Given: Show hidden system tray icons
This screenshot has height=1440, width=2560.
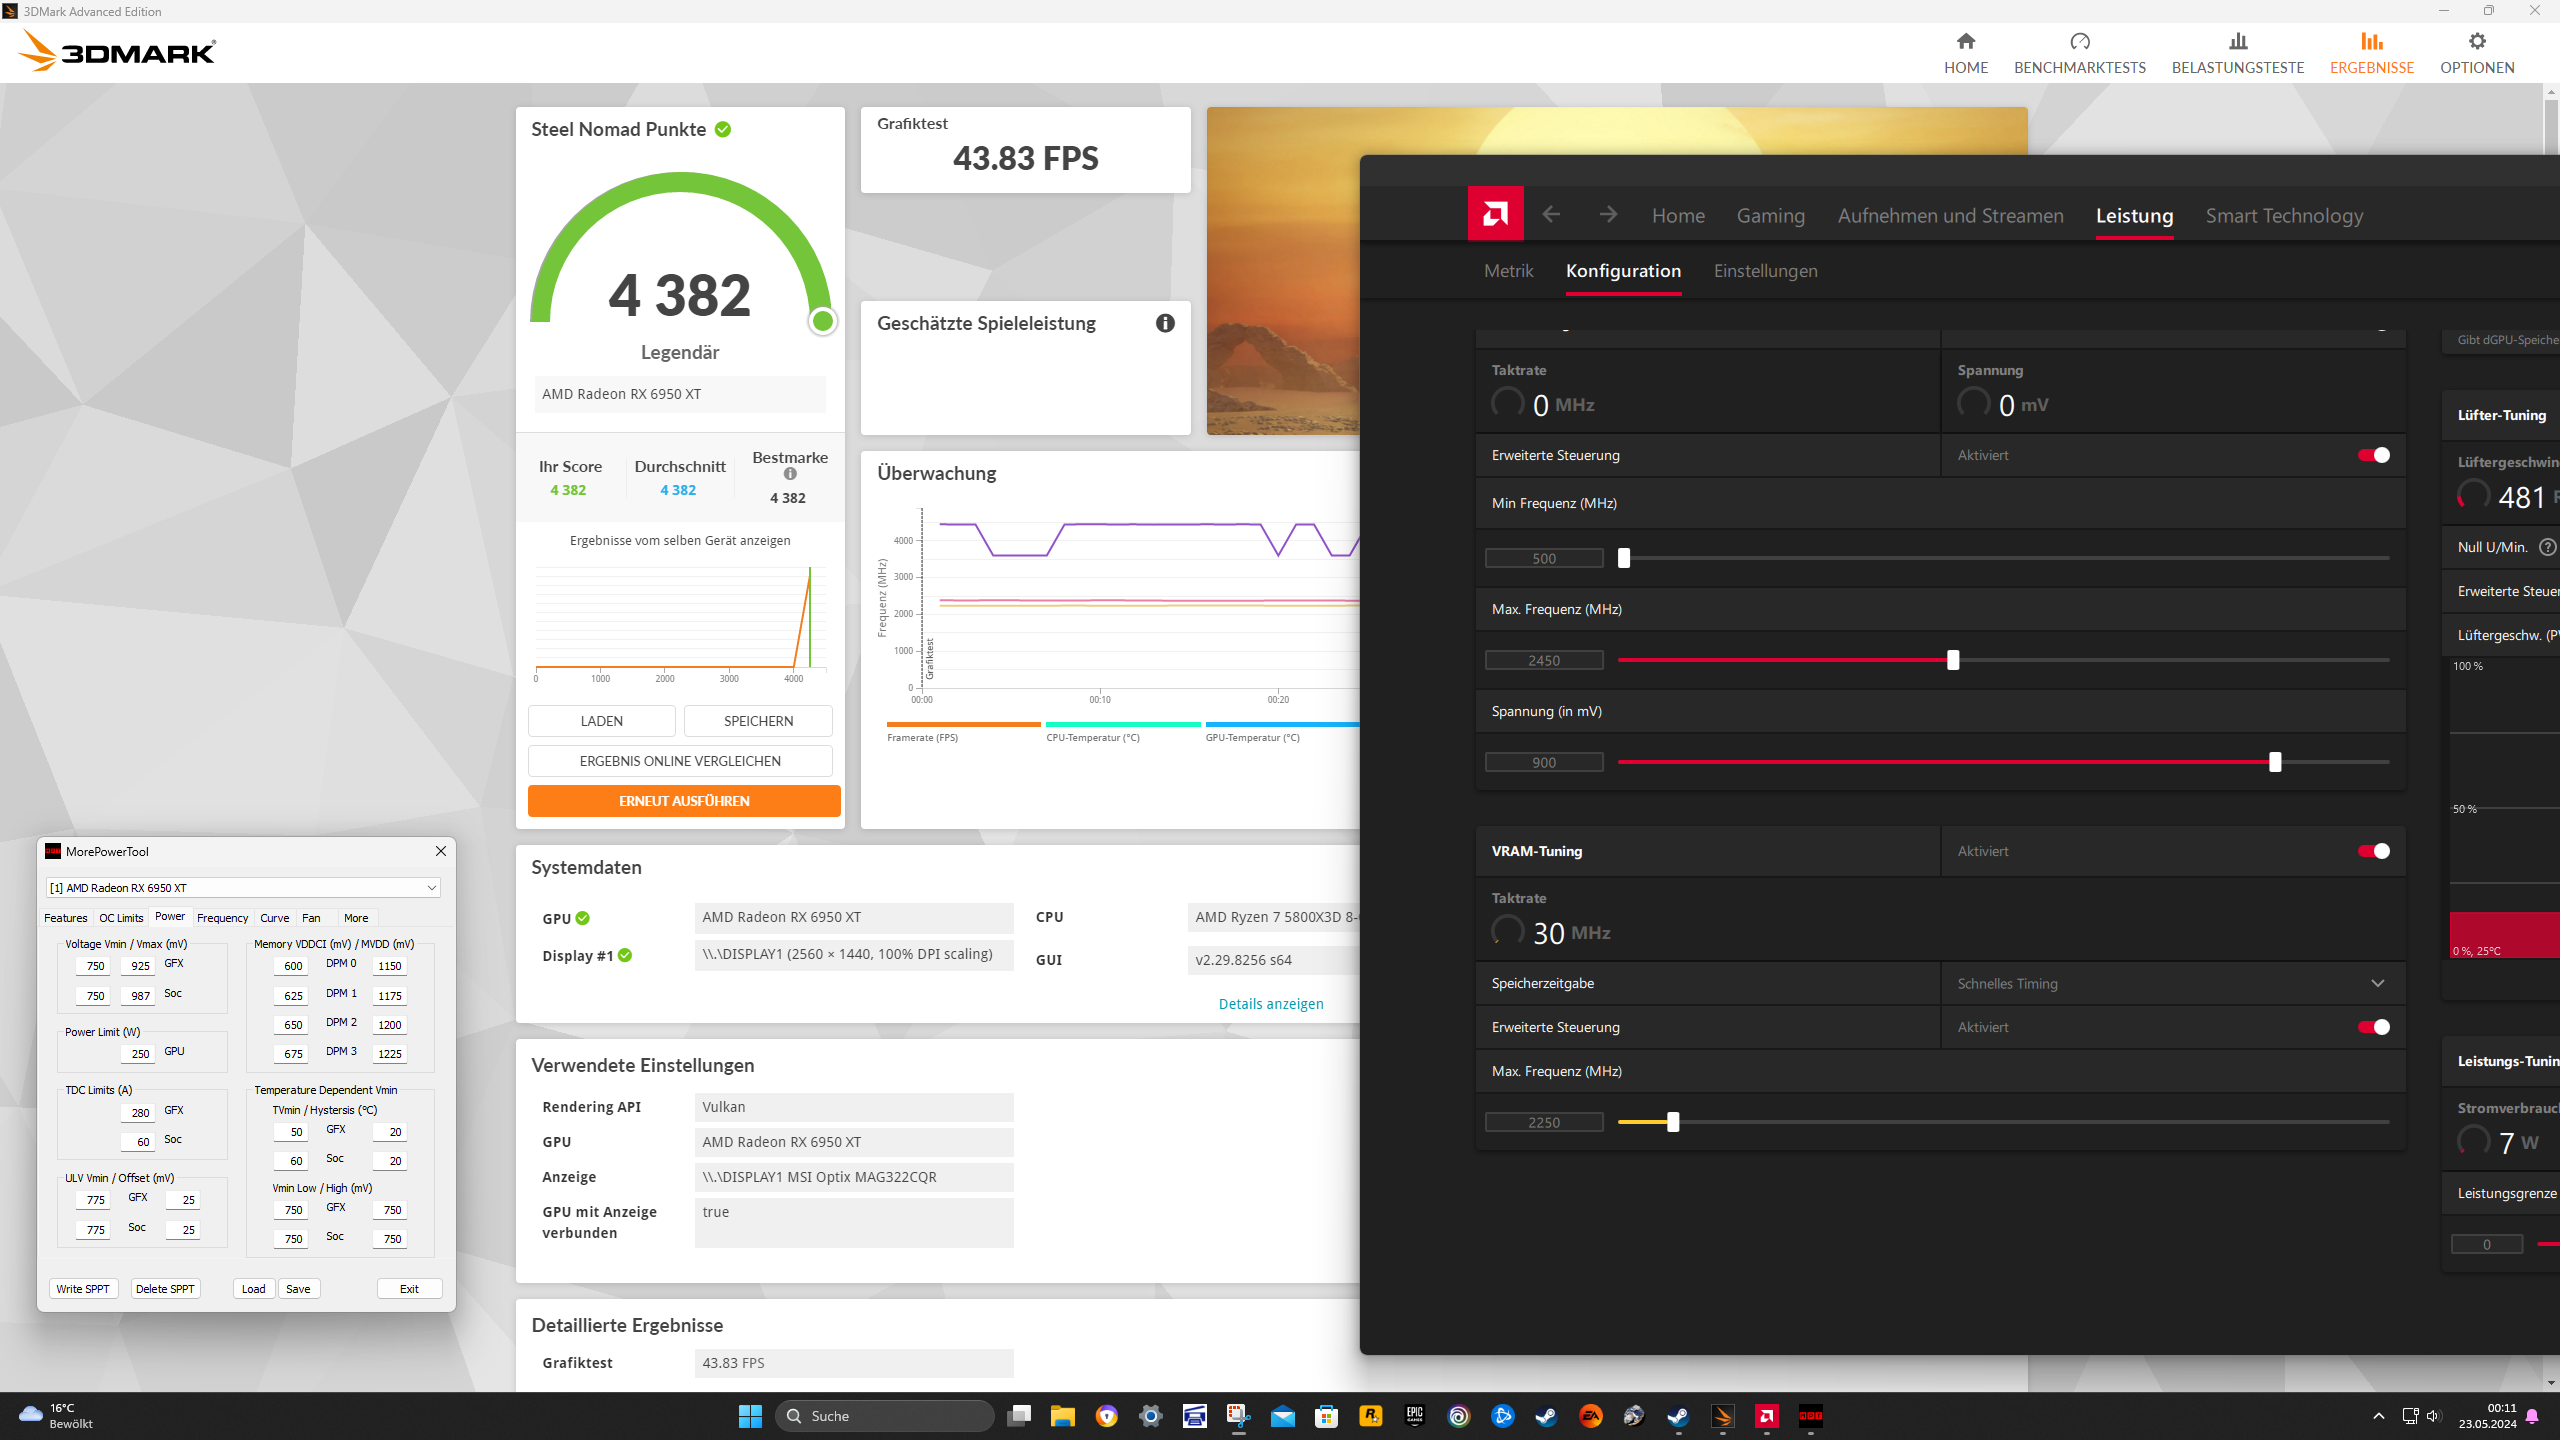Looking at the screenshot, I should tap(2378, 1416).
